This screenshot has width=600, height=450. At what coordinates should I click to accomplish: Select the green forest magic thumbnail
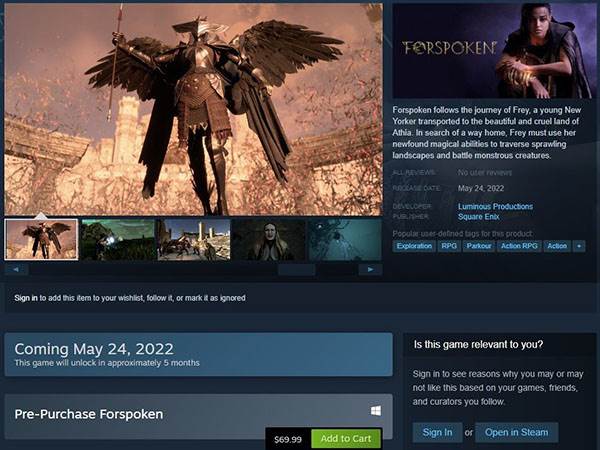click(117, 240)
